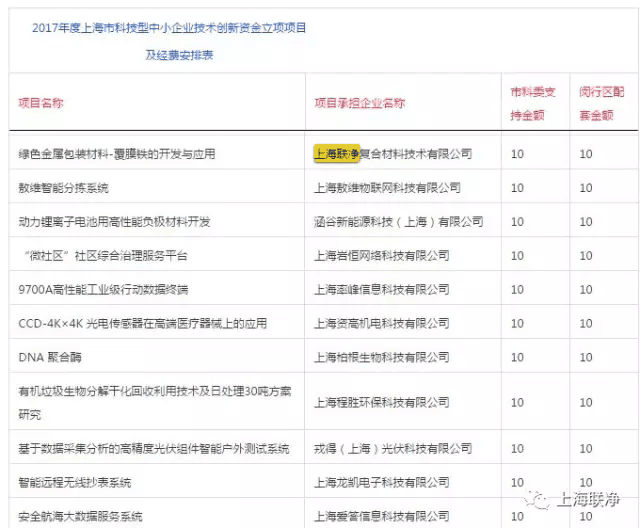Click 闵行区 amount '10' in the 覆膜铁 row
640x528 pixels.
586,154
